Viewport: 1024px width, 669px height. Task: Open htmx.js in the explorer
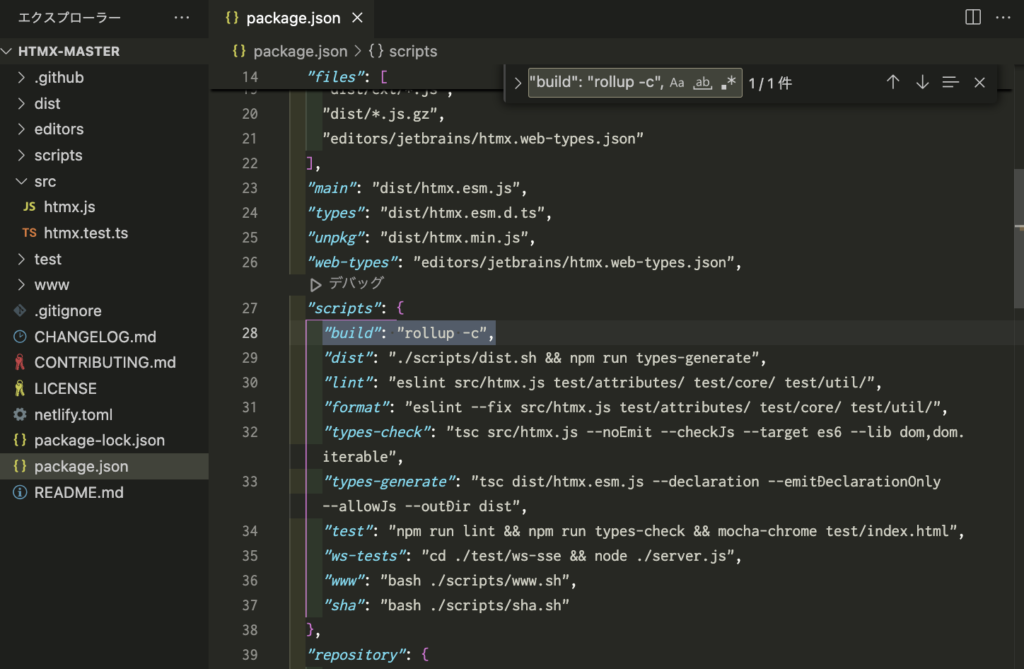(69, 207)
